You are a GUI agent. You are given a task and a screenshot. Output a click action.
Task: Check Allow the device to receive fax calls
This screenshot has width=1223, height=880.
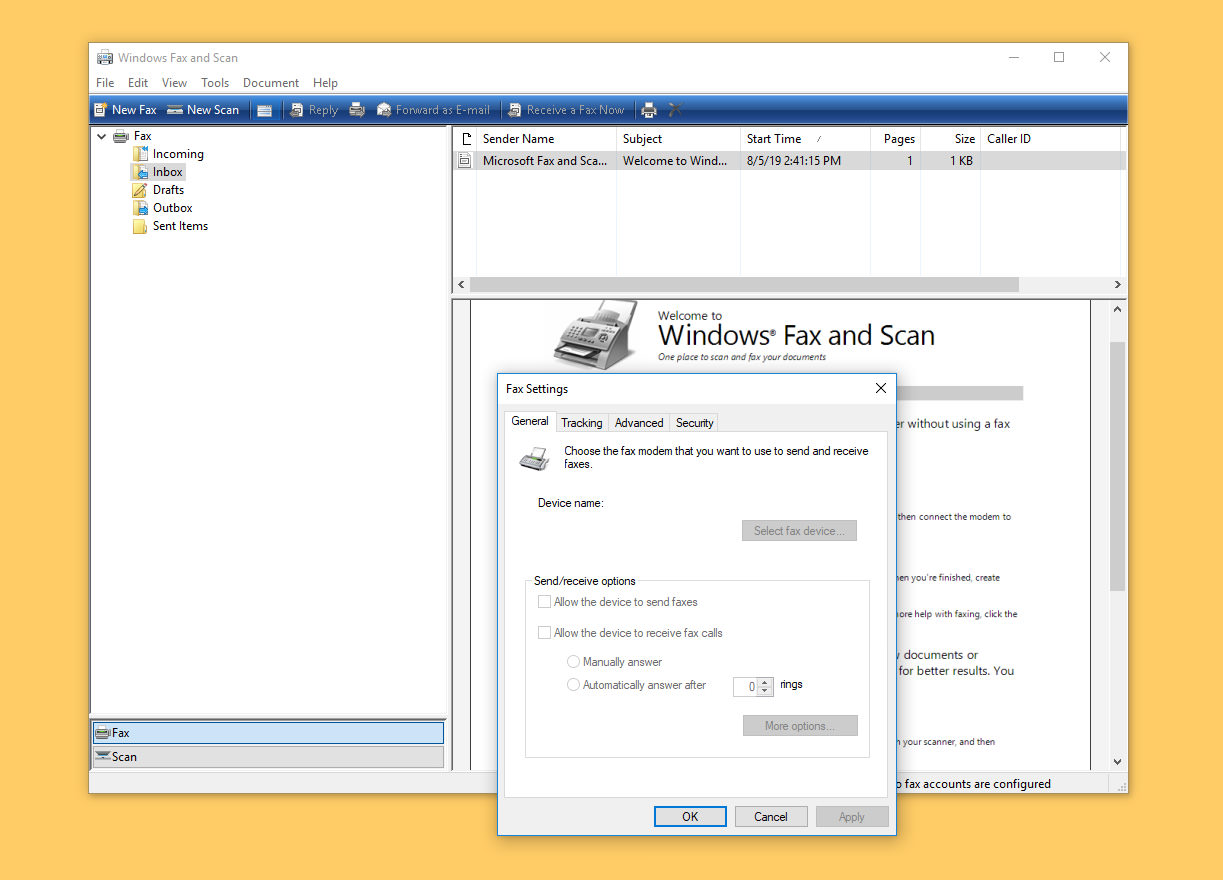click(x=544, y=632)
